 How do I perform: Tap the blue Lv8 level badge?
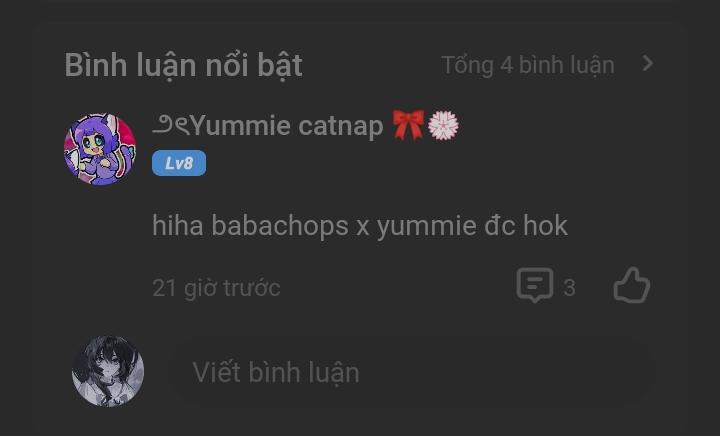point(179,163)
